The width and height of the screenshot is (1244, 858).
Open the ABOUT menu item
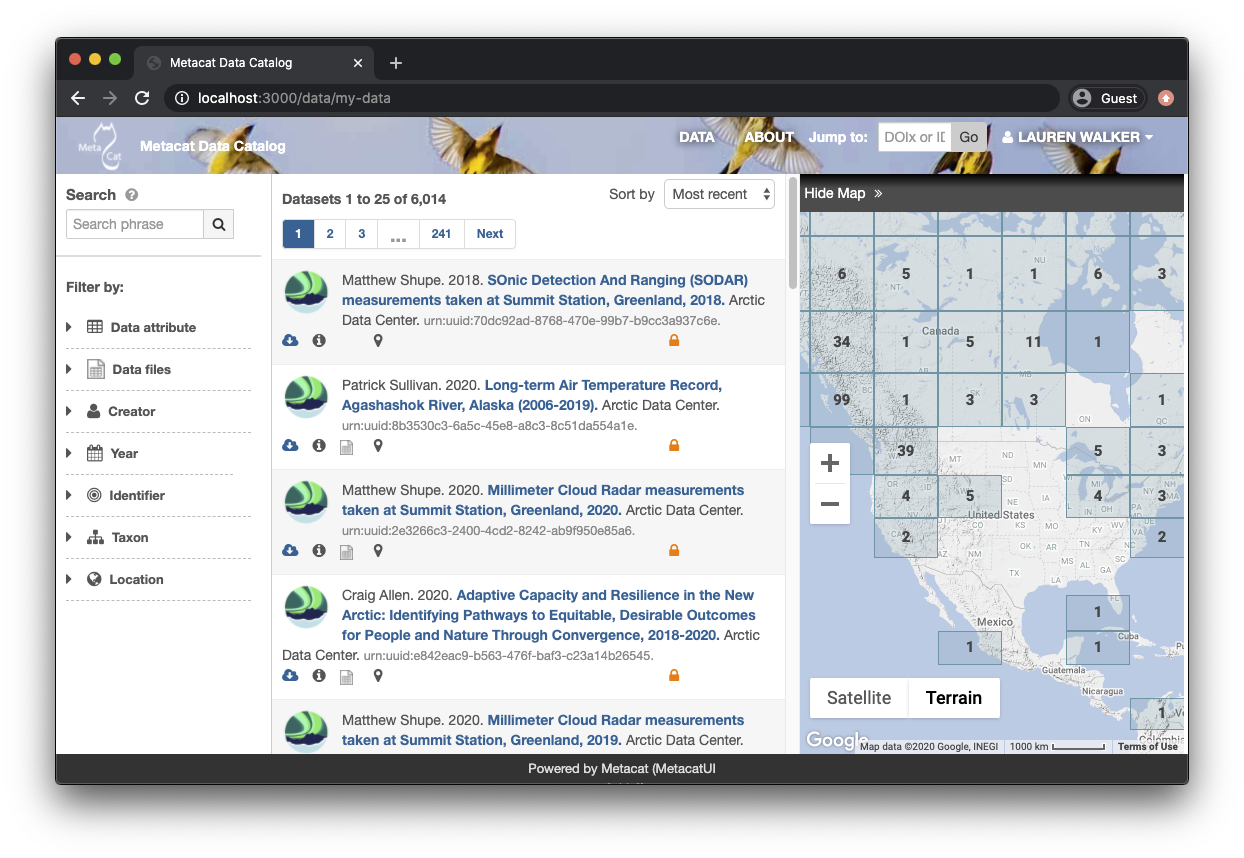[x=769, y=137]
